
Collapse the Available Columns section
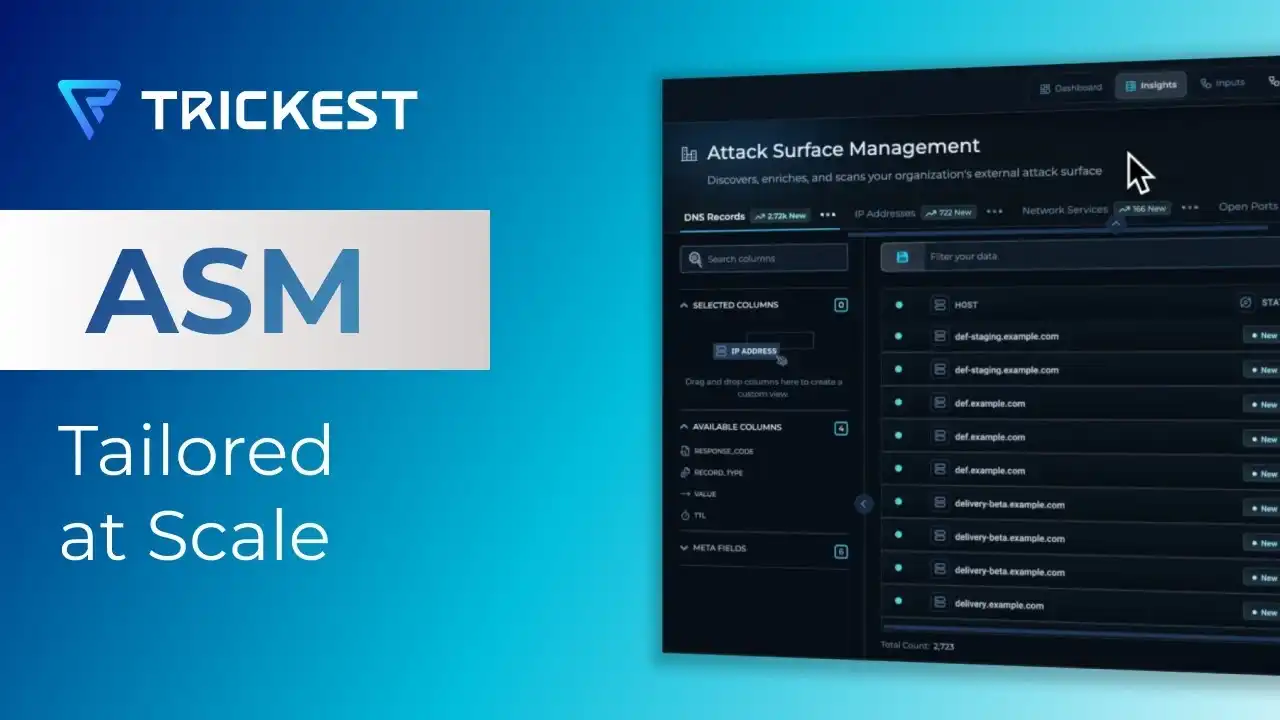(x=684, y=427)
